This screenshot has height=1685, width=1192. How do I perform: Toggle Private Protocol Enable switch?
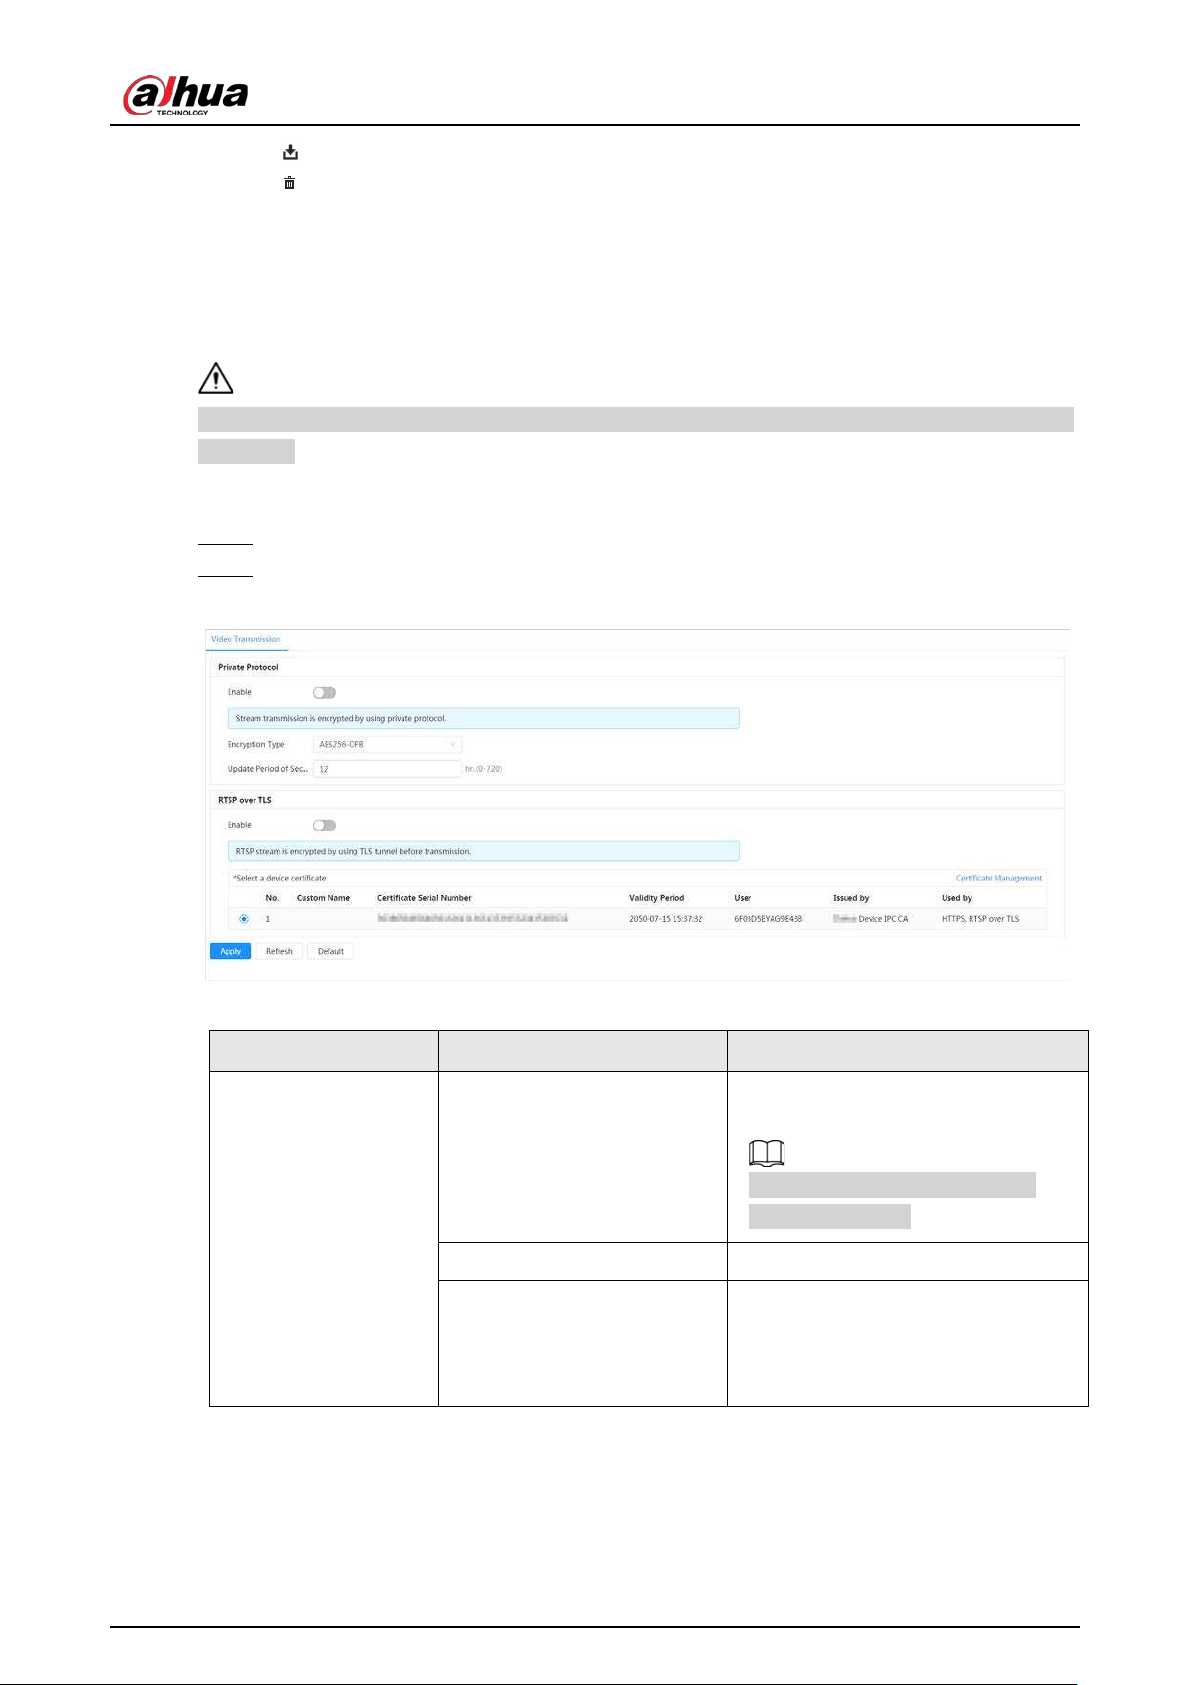(324, 692)
